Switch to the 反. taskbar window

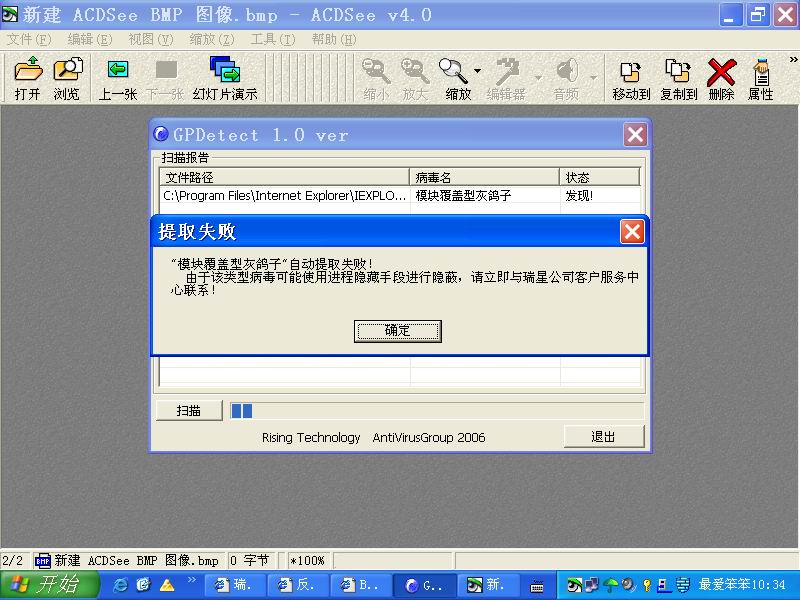(298, 585)
